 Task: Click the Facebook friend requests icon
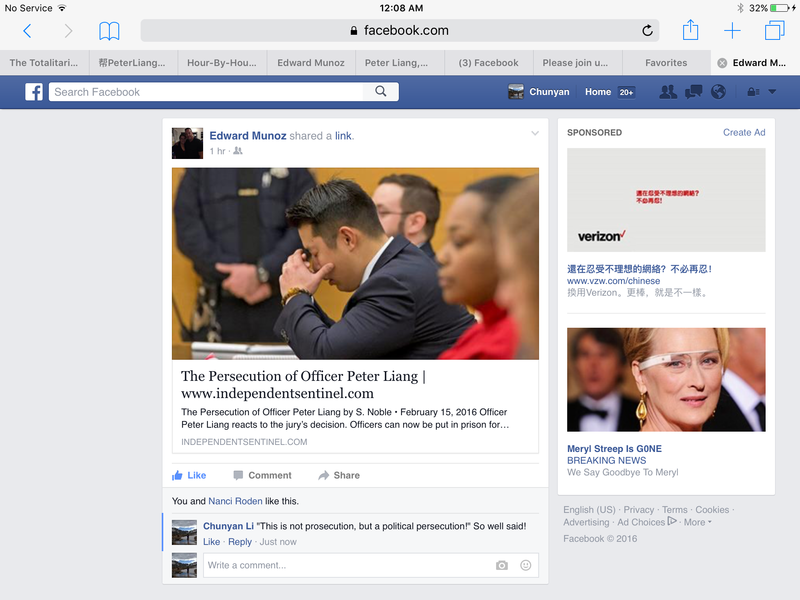(667, 92)
